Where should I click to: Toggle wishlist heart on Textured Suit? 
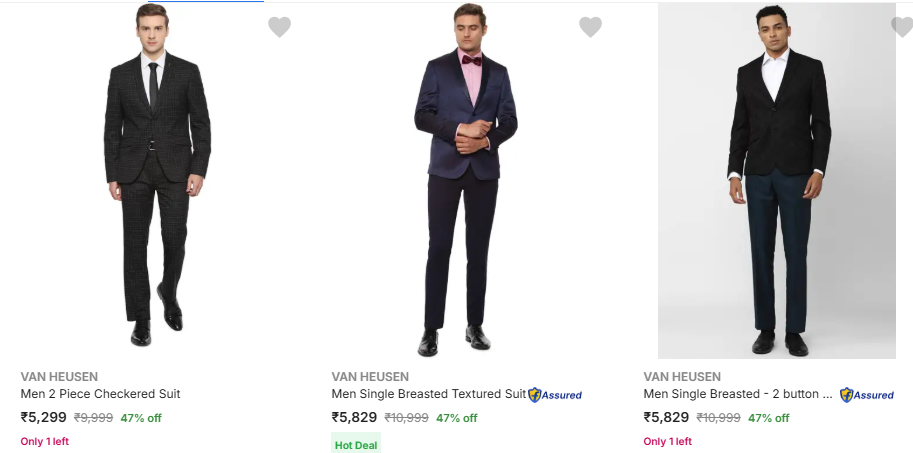coord(590,27)
